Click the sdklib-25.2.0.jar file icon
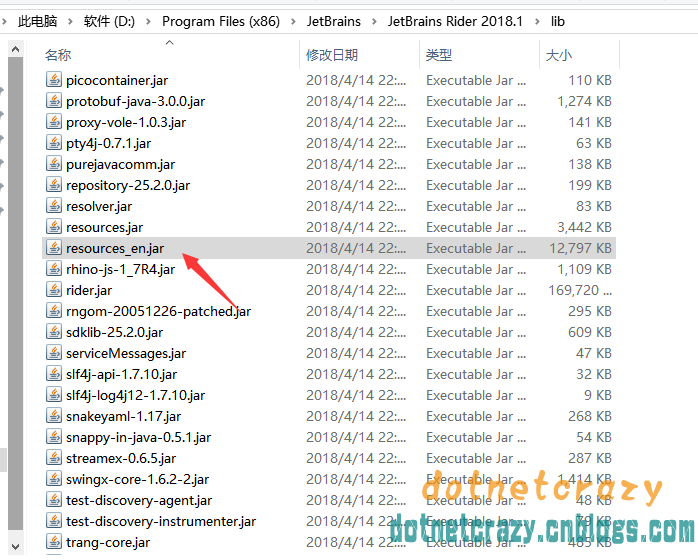 click(x=54, y=332)
